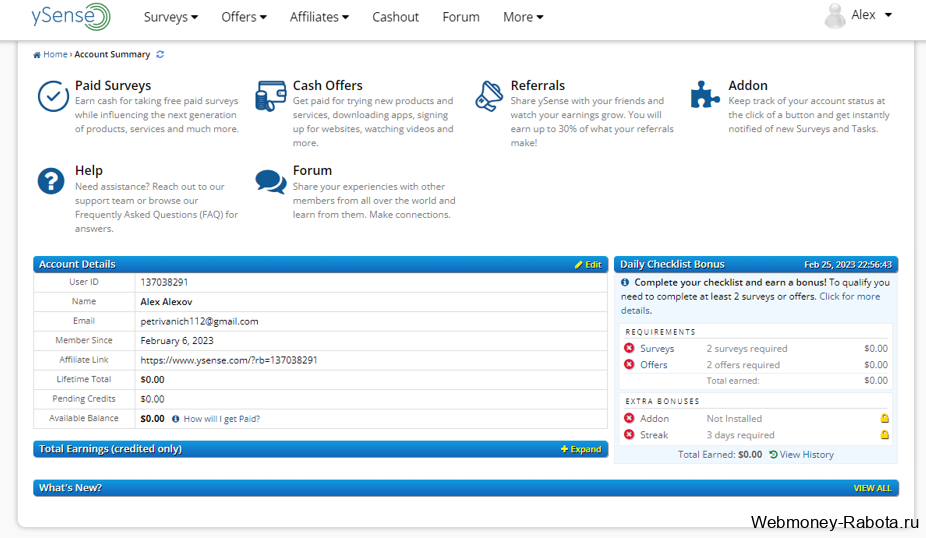Open the Paid Surveys heading
926x538 pixels.
coord(113,86)
